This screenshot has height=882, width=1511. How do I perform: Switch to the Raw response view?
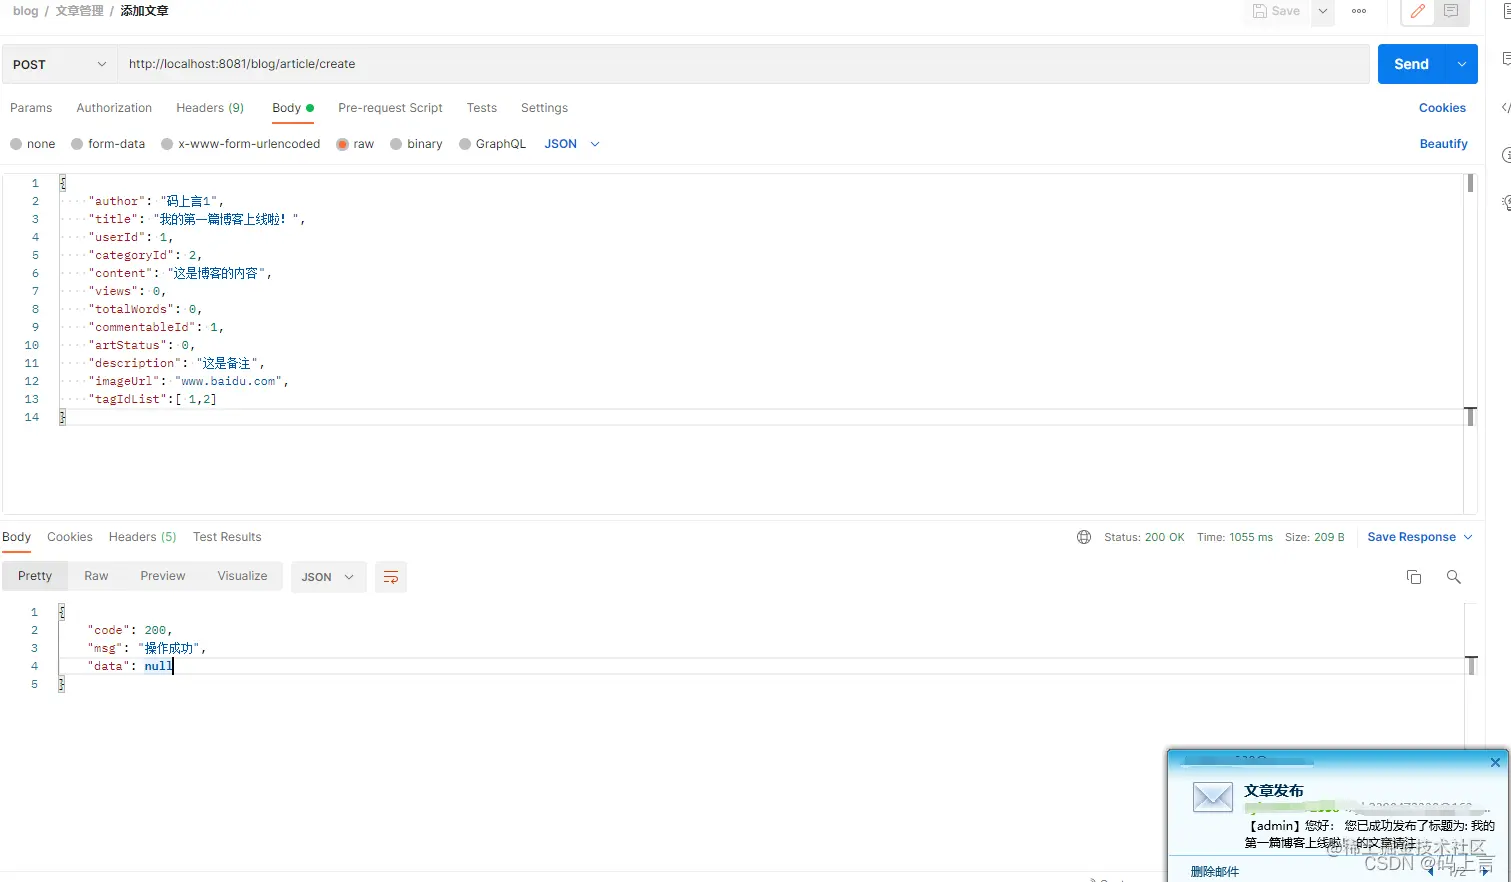click(x=96, y=576)
